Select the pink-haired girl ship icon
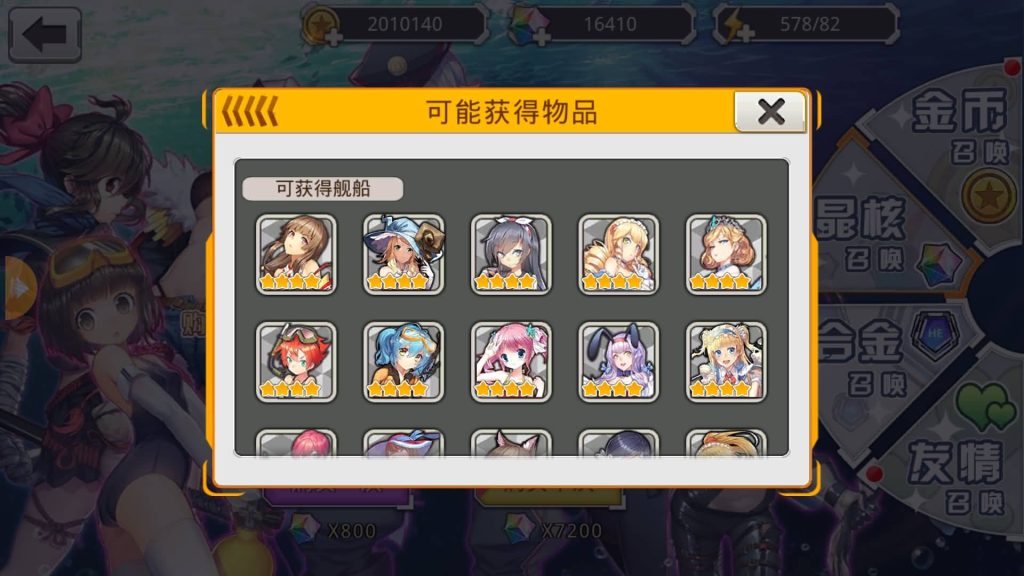 511,362
